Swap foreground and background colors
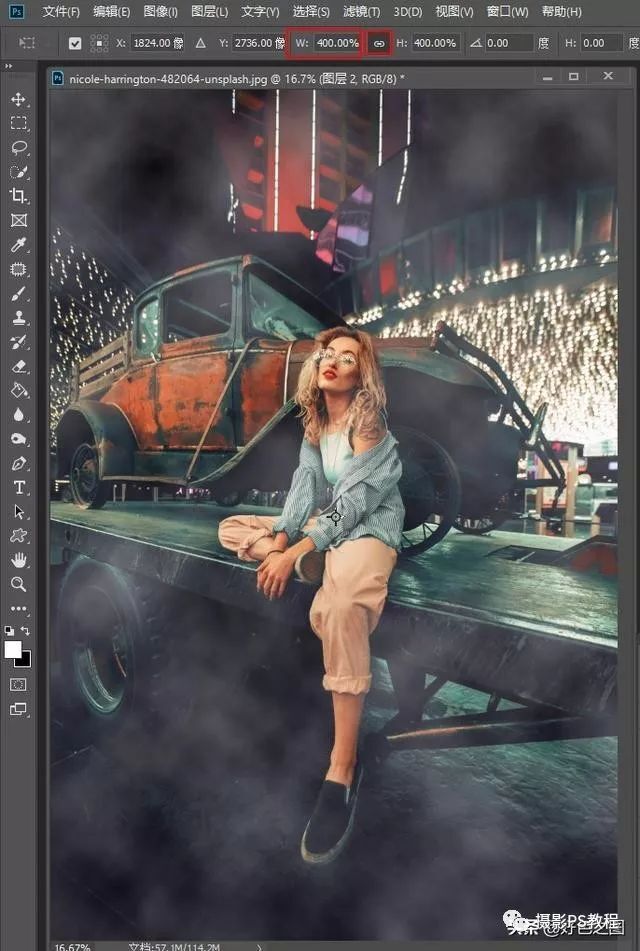 coord(26,632)
